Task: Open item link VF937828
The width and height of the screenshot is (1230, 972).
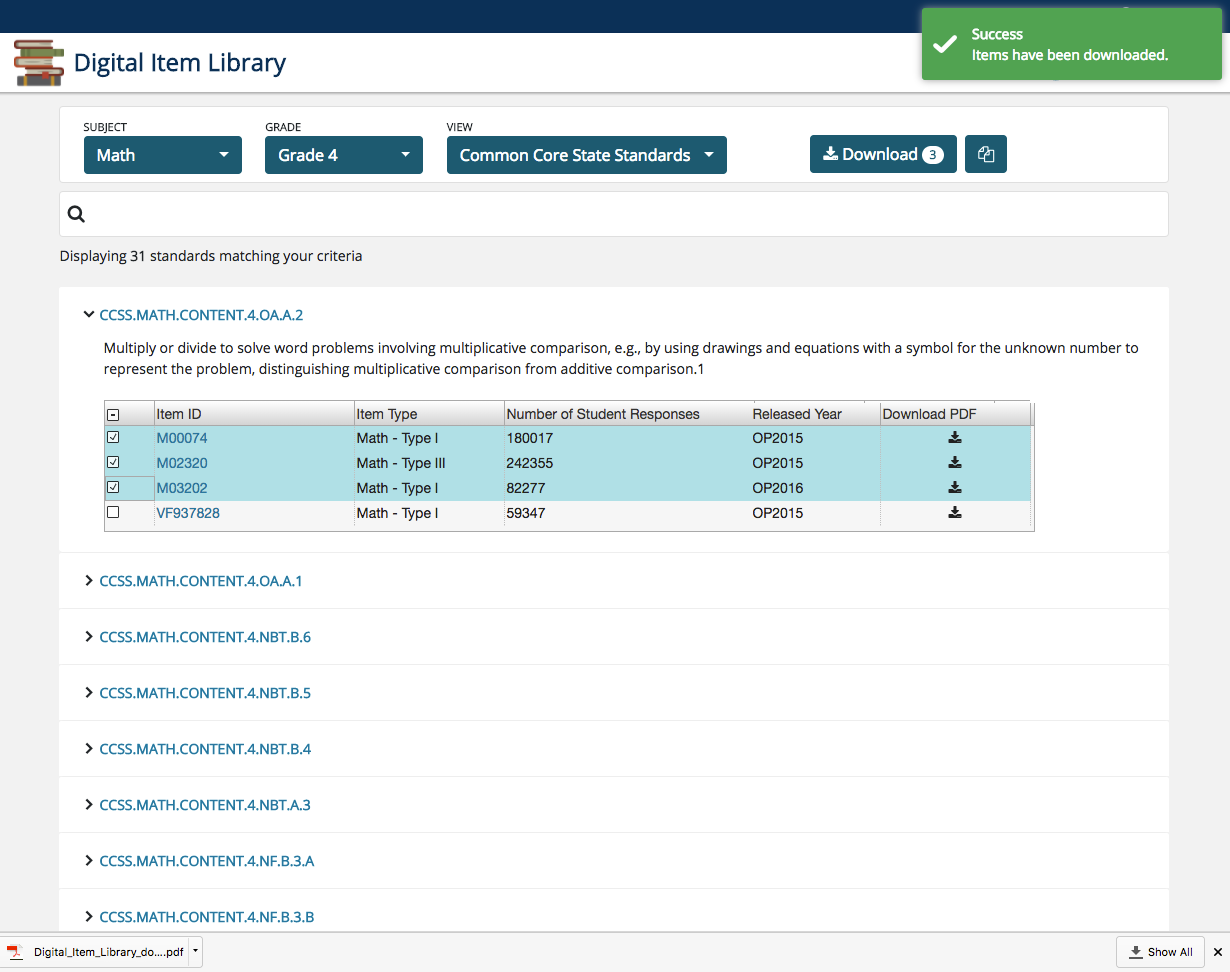Action: (x=188, y=513)
